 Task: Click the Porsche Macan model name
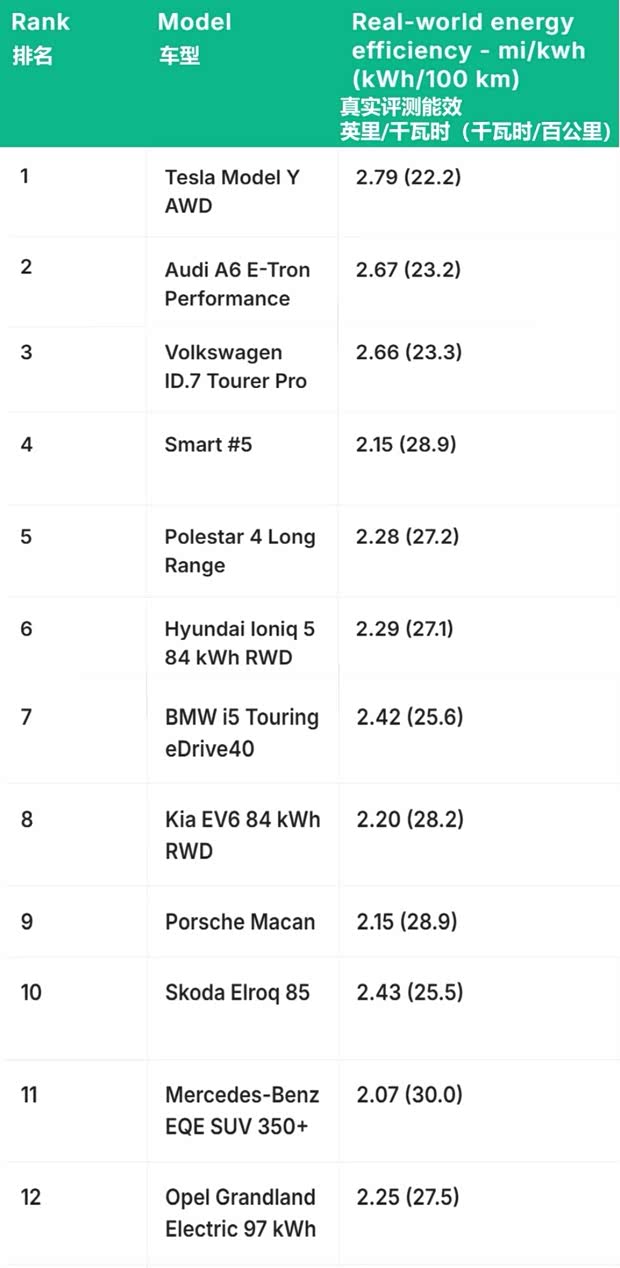(239, 922)
